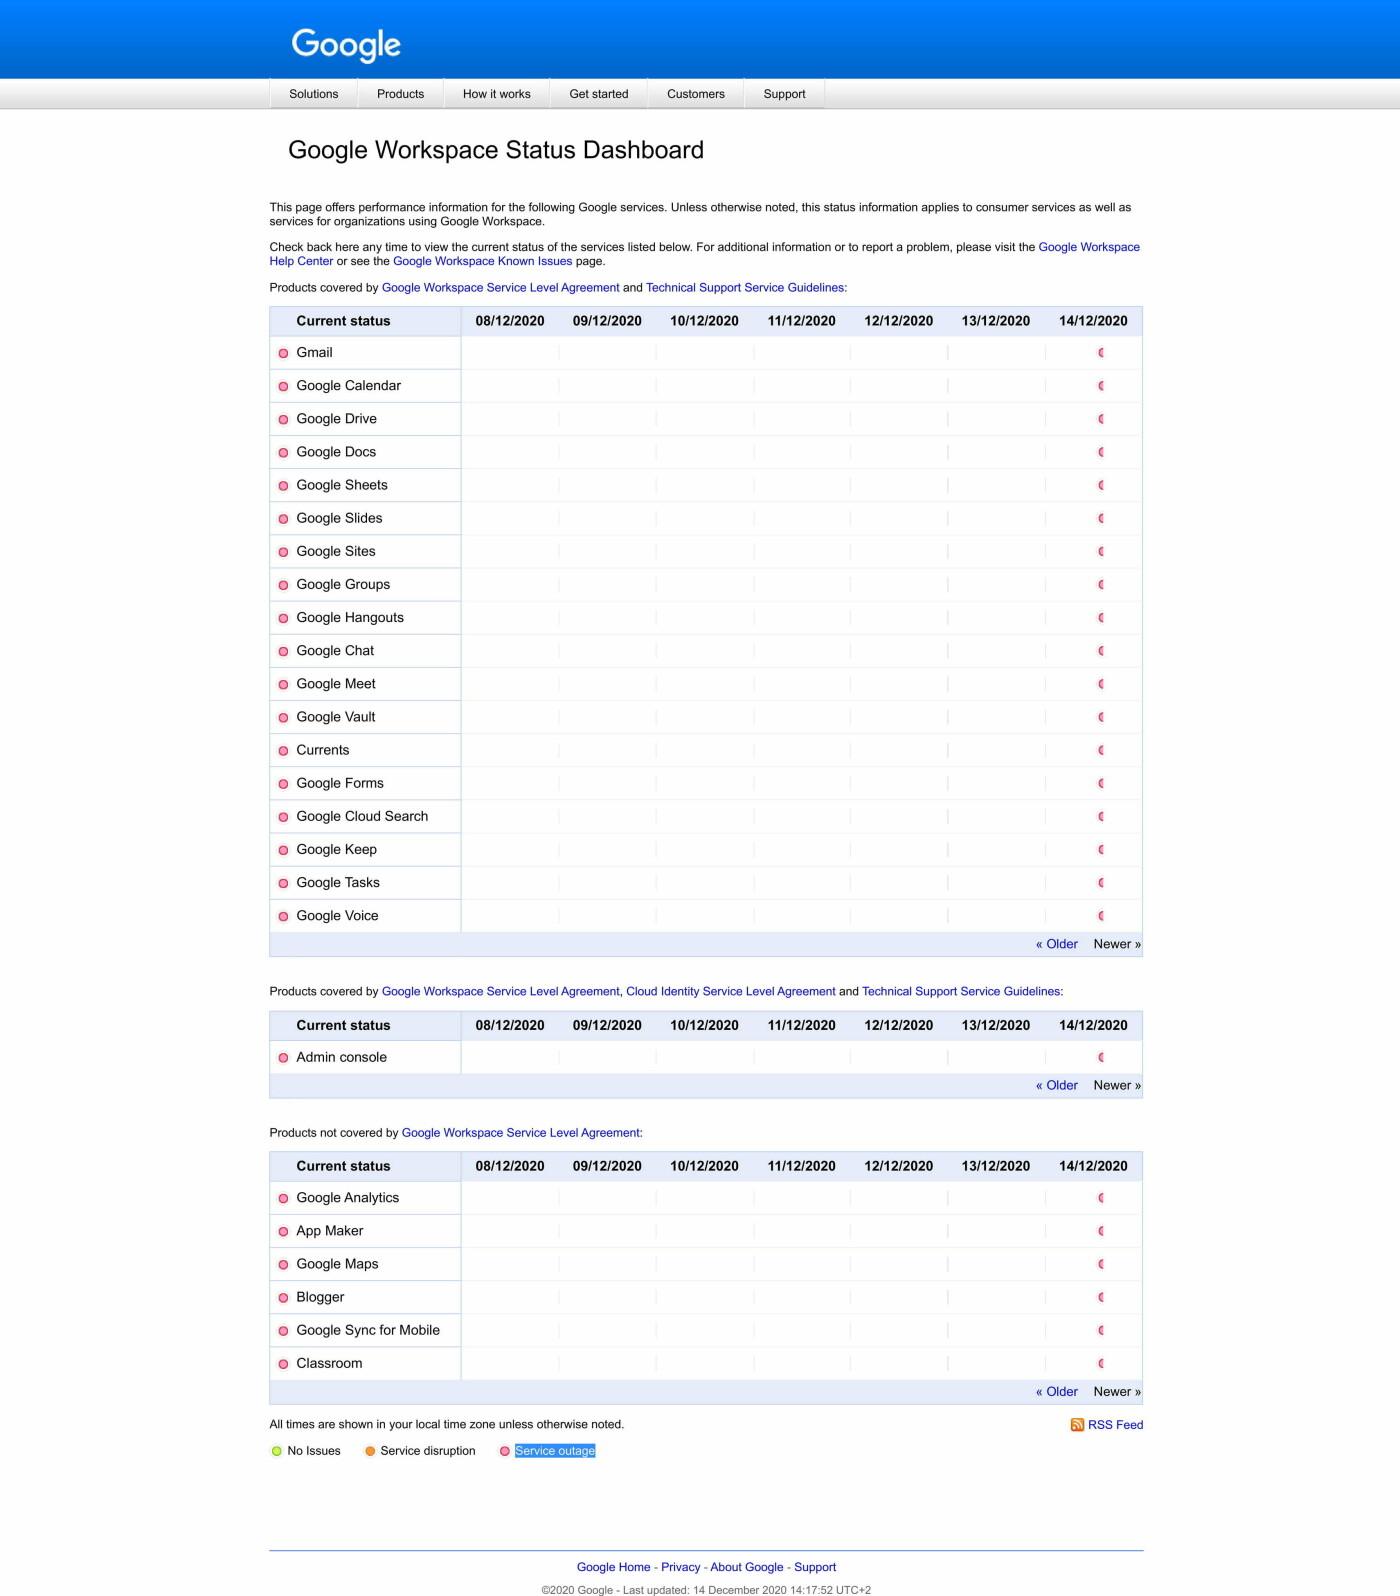
Task: Open Google Meet outage marker on 14/12/2020
Action: tap(1101, 684)
